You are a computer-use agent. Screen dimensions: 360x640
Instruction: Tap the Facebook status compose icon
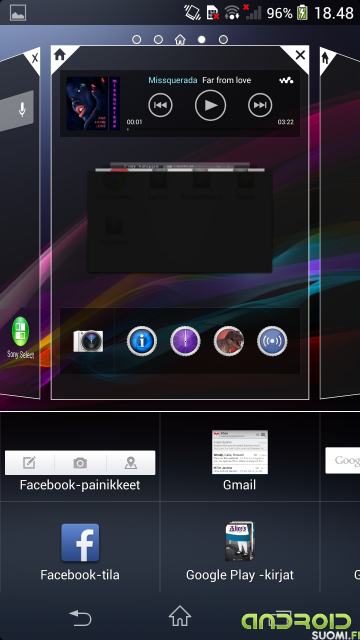(x=29, y=463)
